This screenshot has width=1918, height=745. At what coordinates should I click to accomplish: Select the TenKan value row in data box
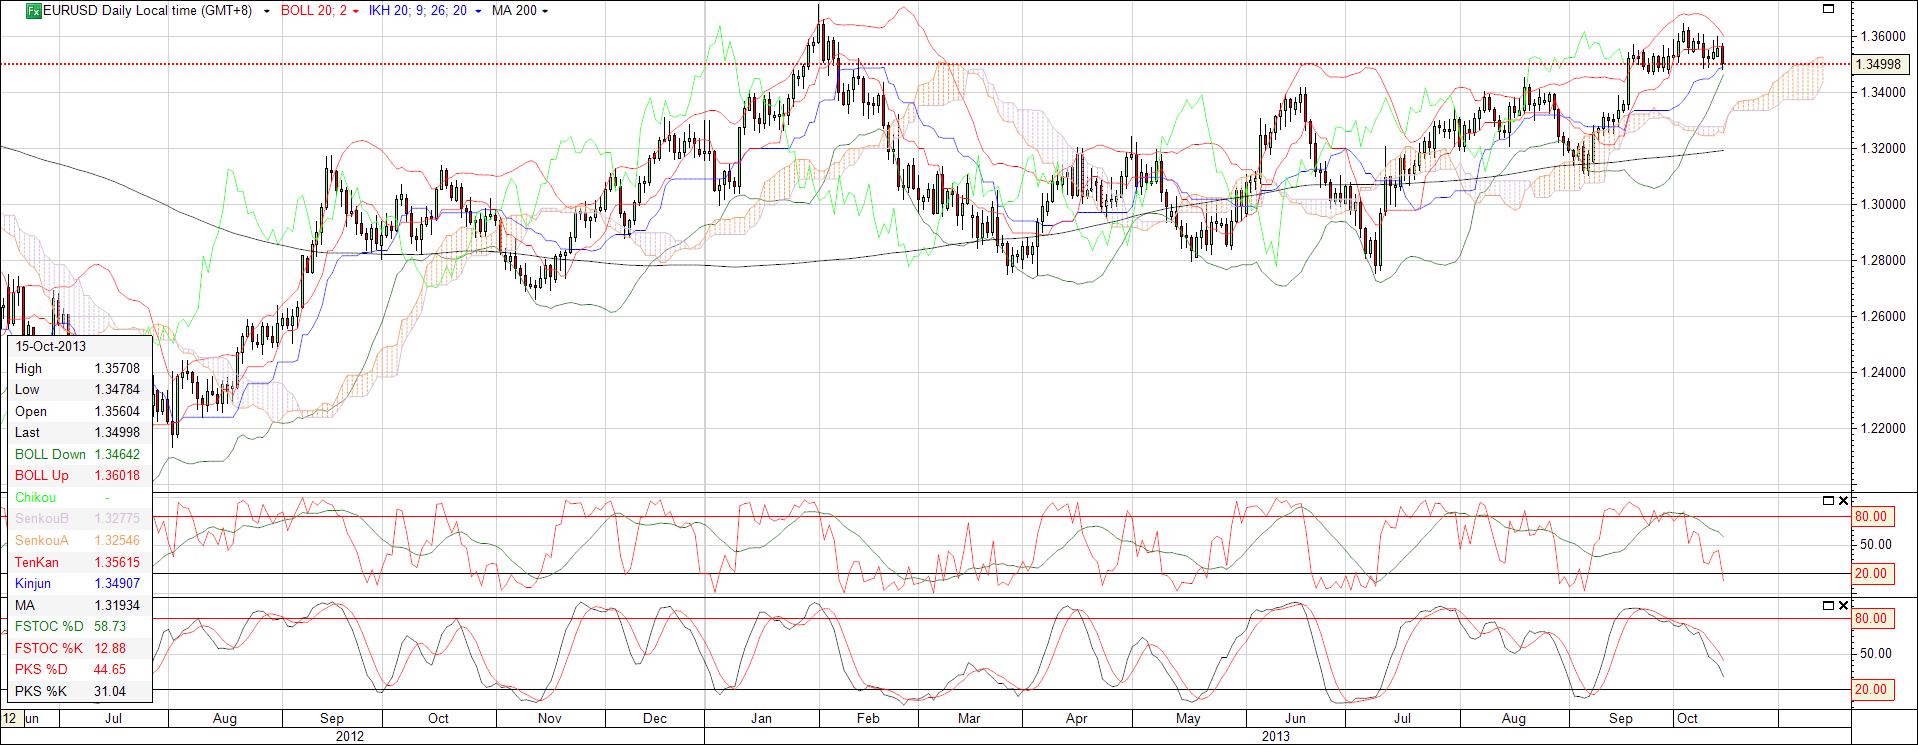click(x=78, y=562)
